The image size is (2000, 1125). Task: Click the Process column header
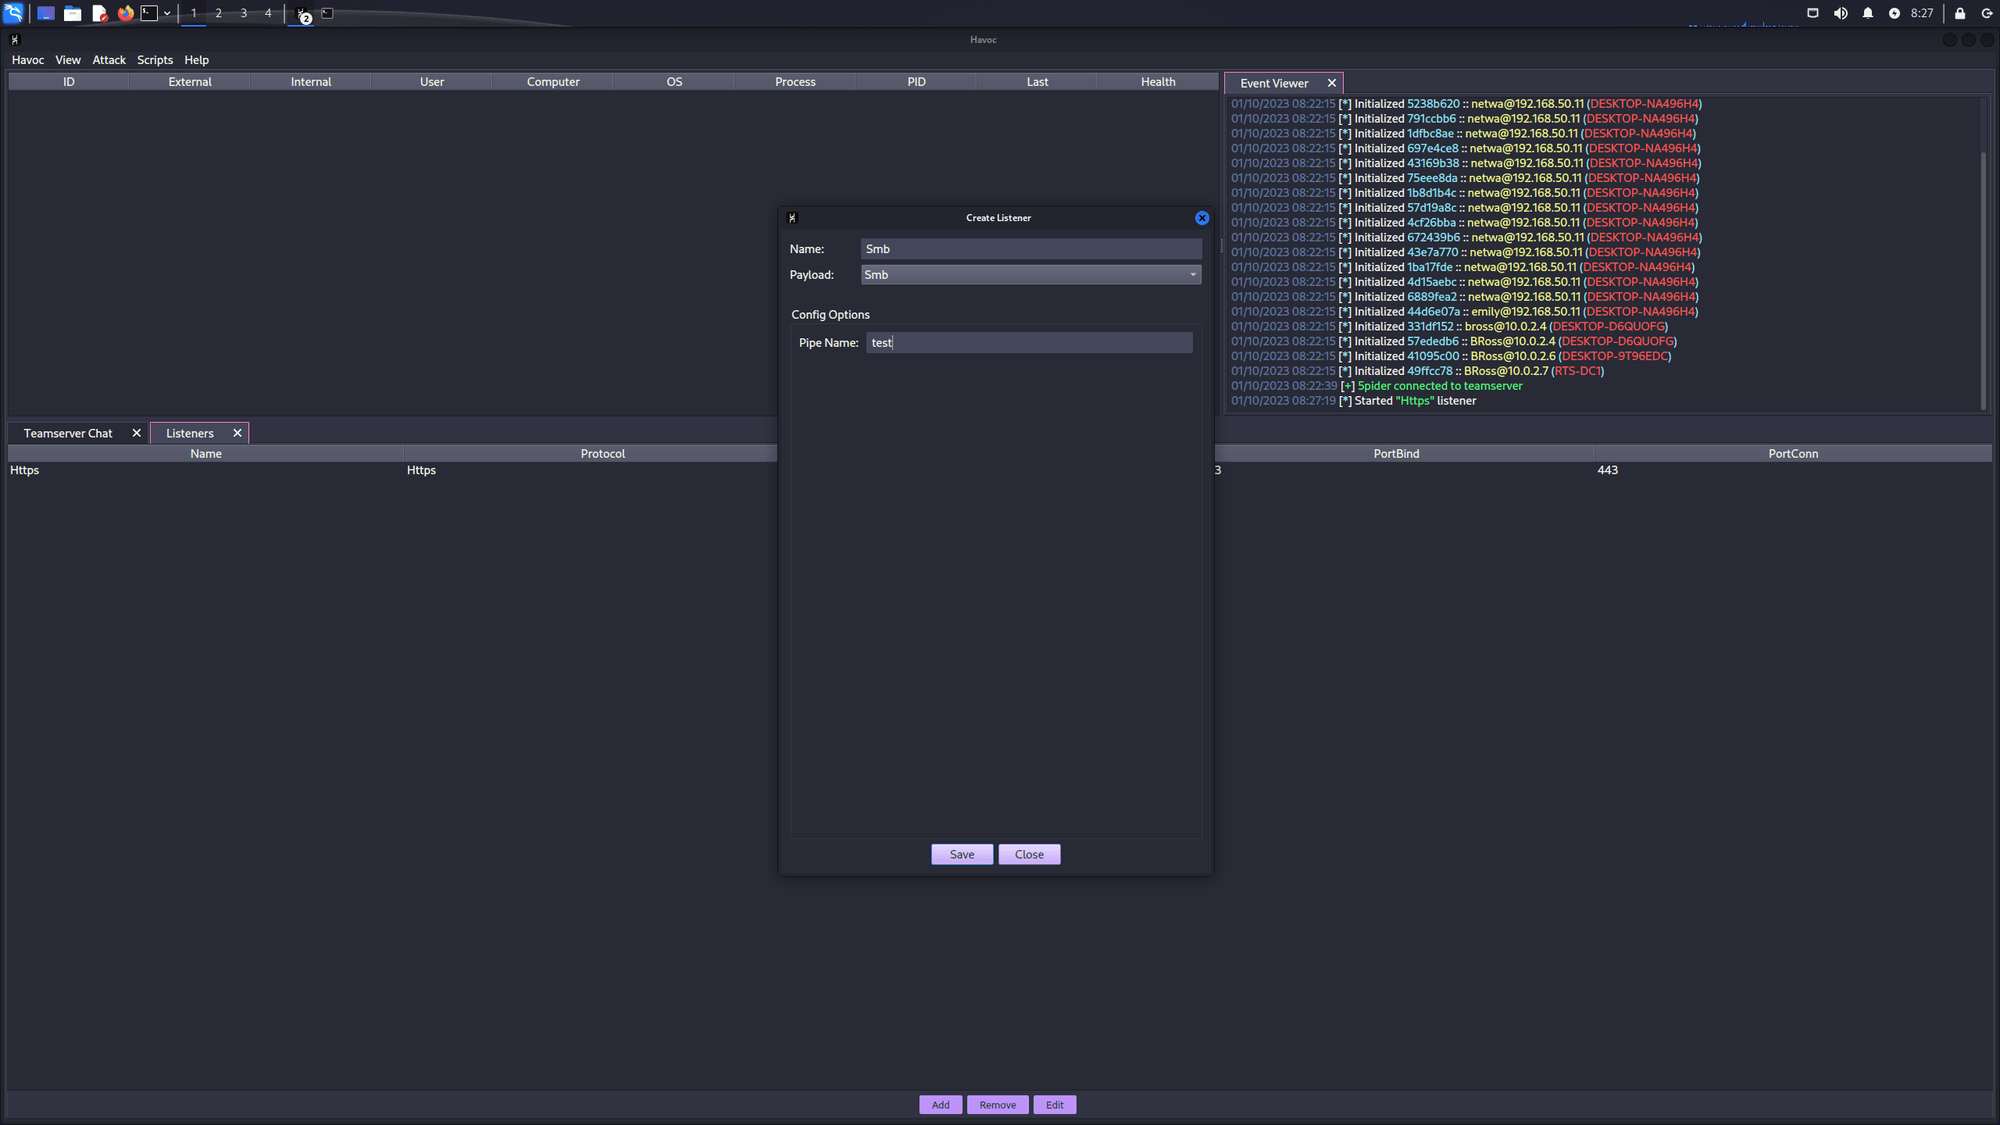pos(795,82)
